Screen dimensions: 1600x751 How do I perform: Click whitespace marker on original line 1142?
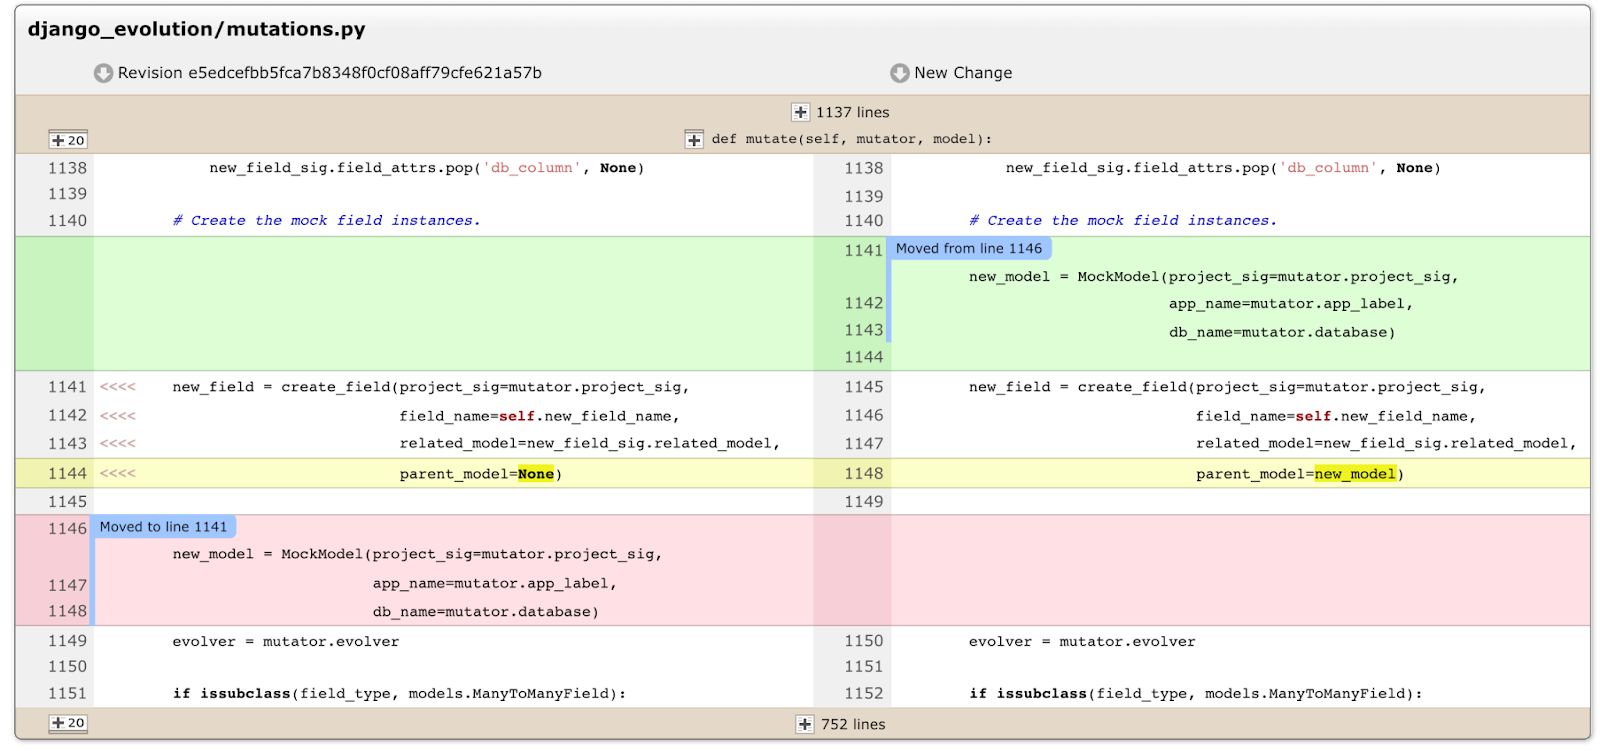[x=118, y=415]
